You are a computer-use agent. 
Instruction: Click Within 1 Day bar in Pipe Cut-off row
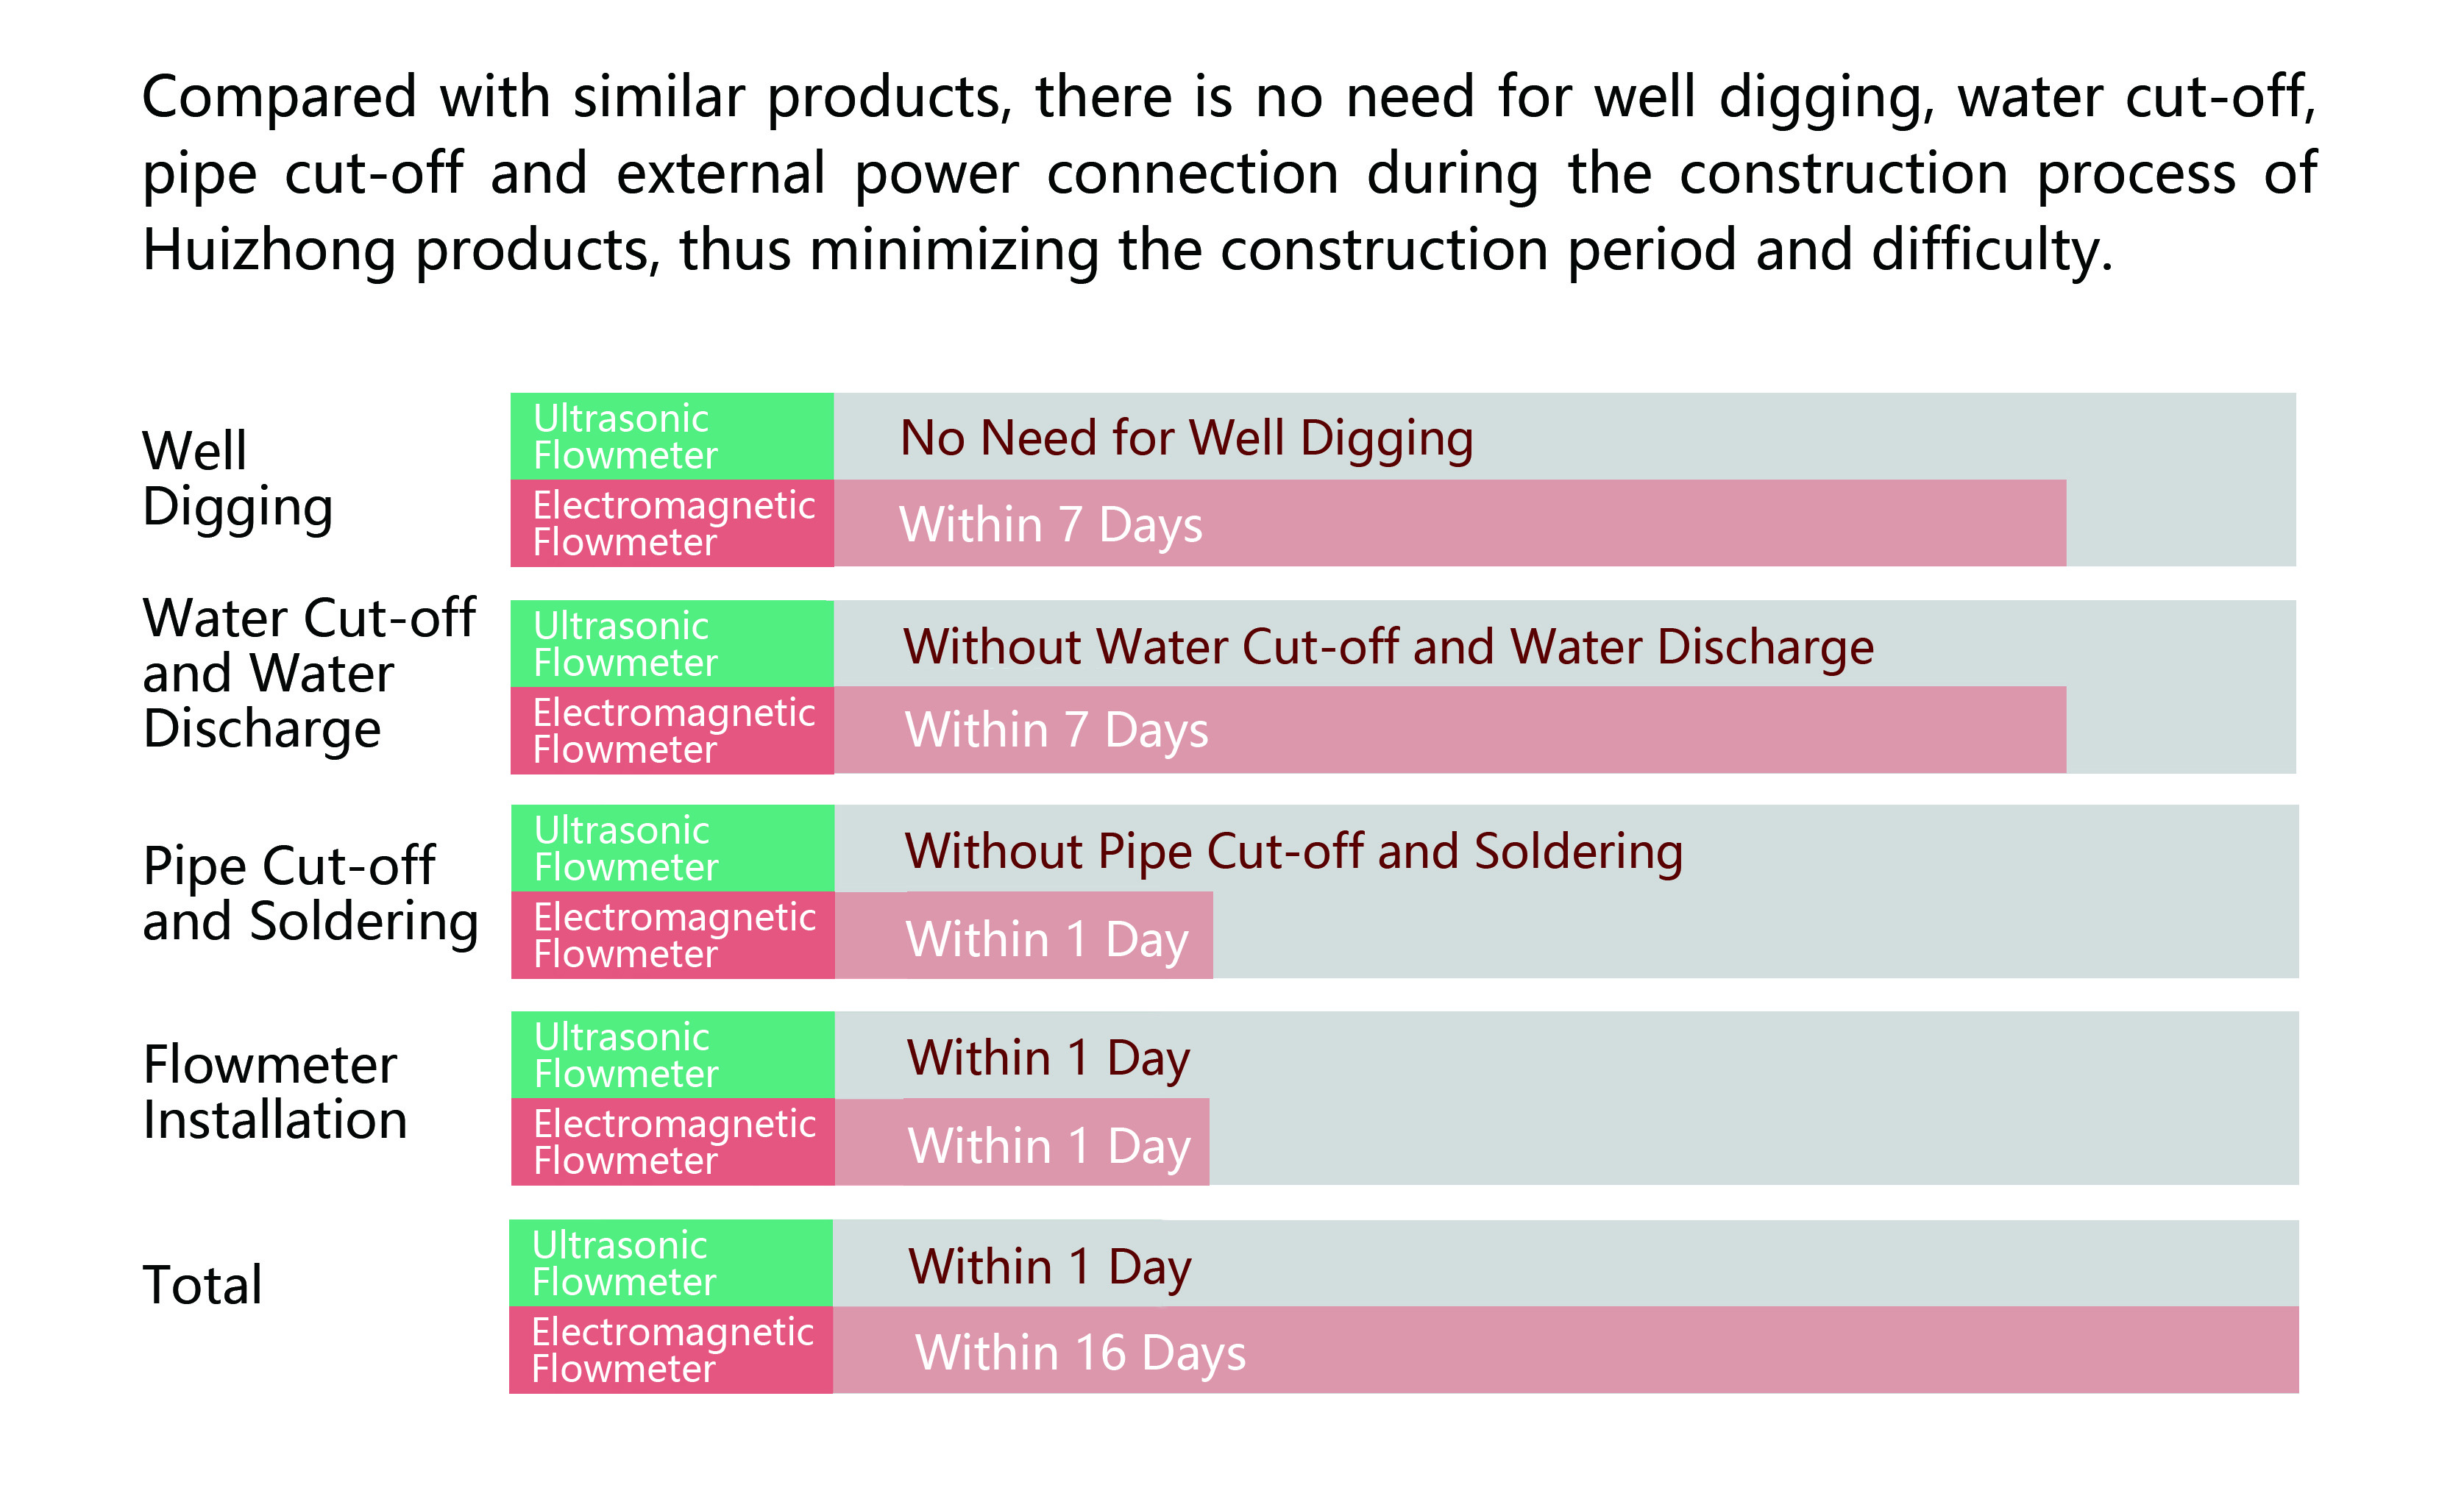tap(1024, 935)
